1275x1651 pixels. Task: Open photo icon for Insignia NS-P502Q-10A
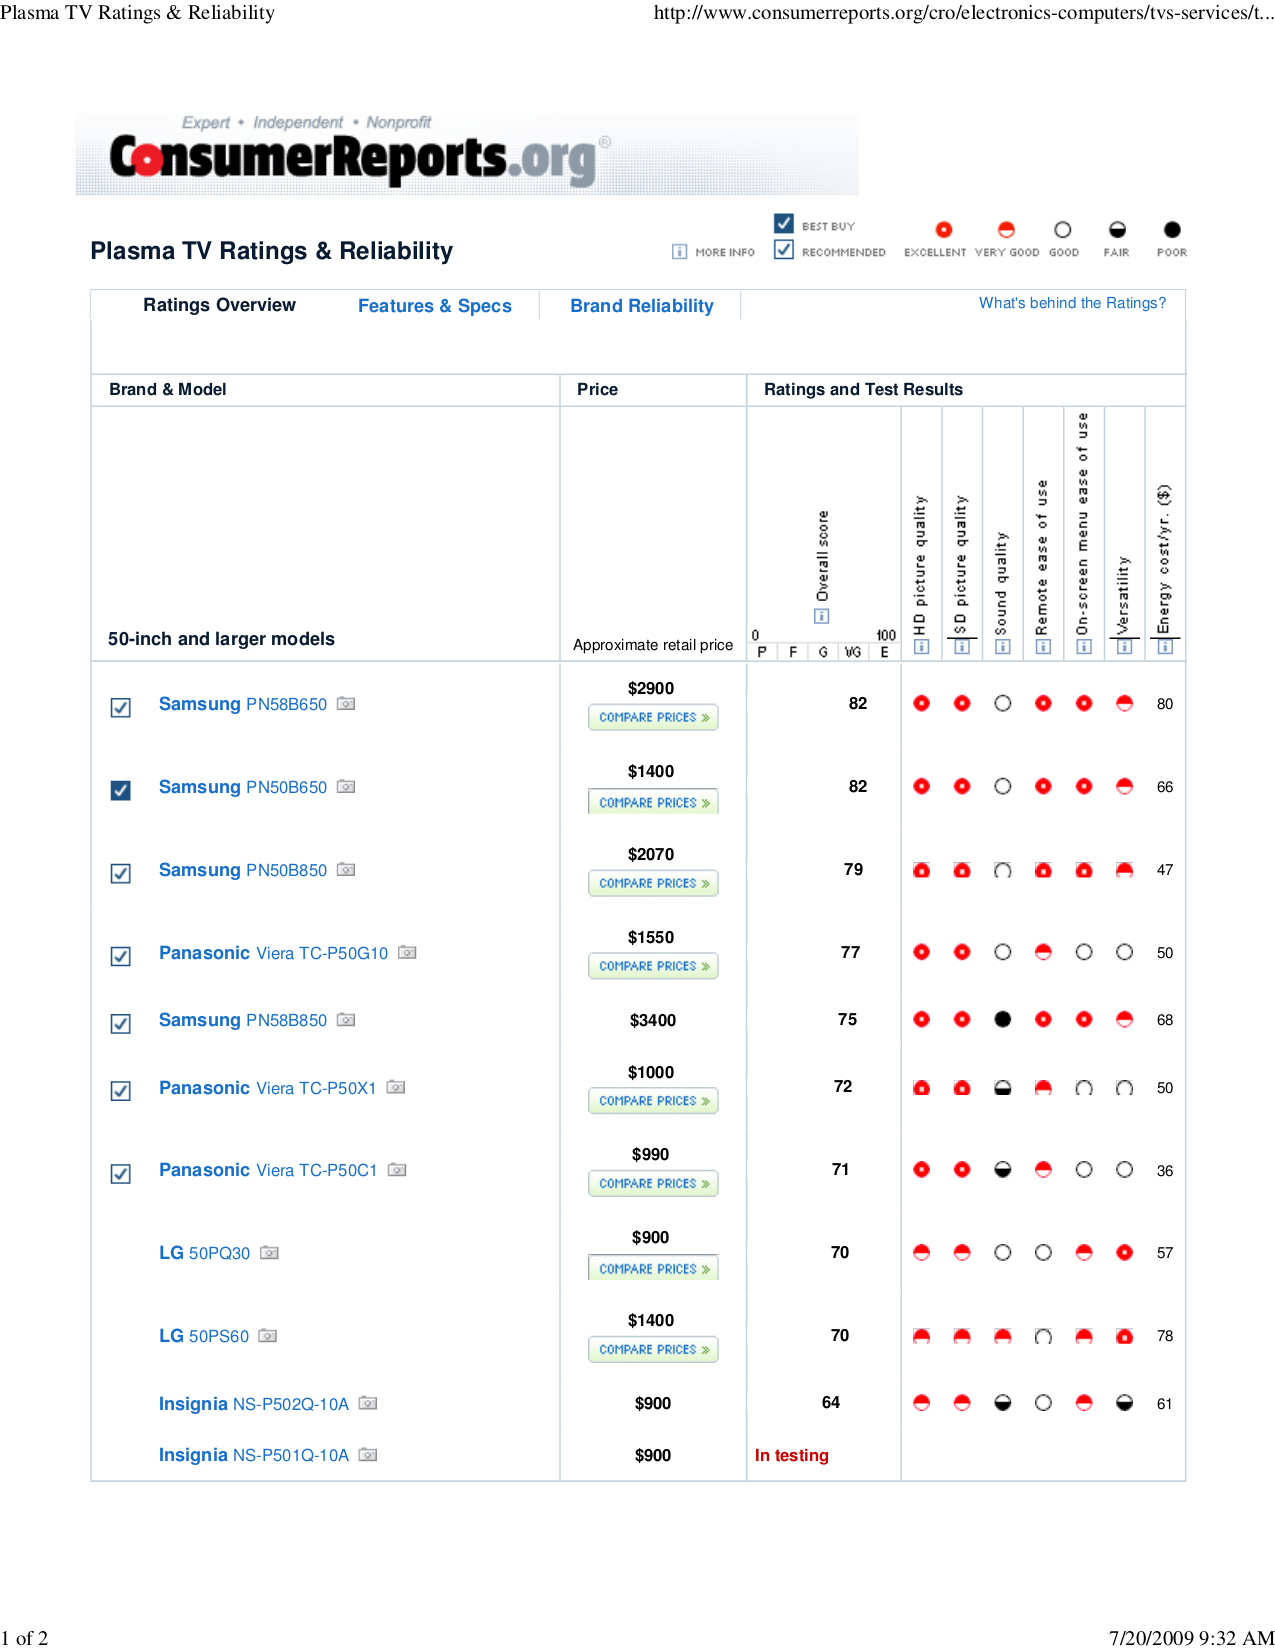pyautogui.click(x=368, y=1404)
